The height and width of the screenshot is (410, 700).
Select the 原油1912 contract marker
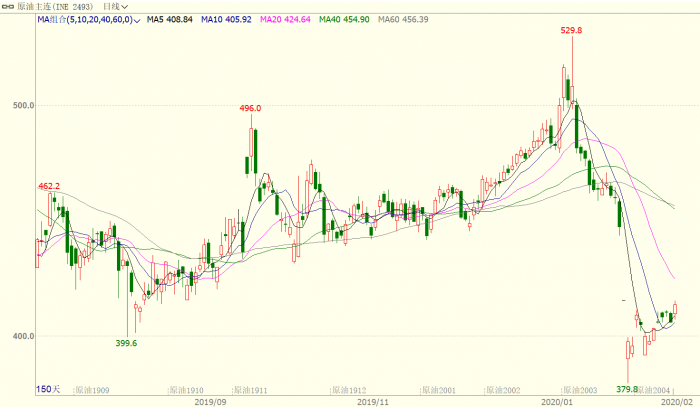(350, 389)
